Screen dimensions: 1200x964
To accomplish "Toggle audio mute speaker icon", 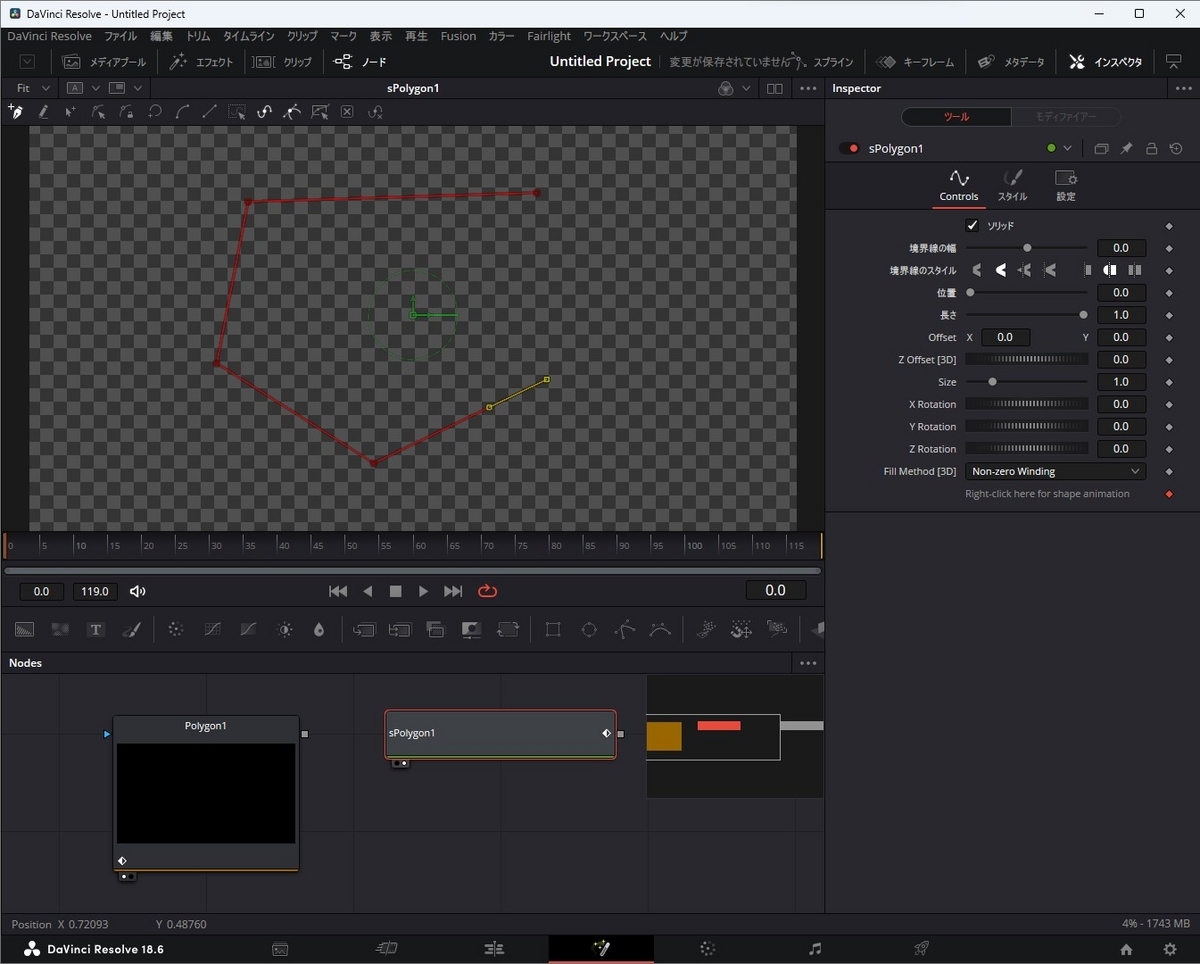I will [138, 591].
